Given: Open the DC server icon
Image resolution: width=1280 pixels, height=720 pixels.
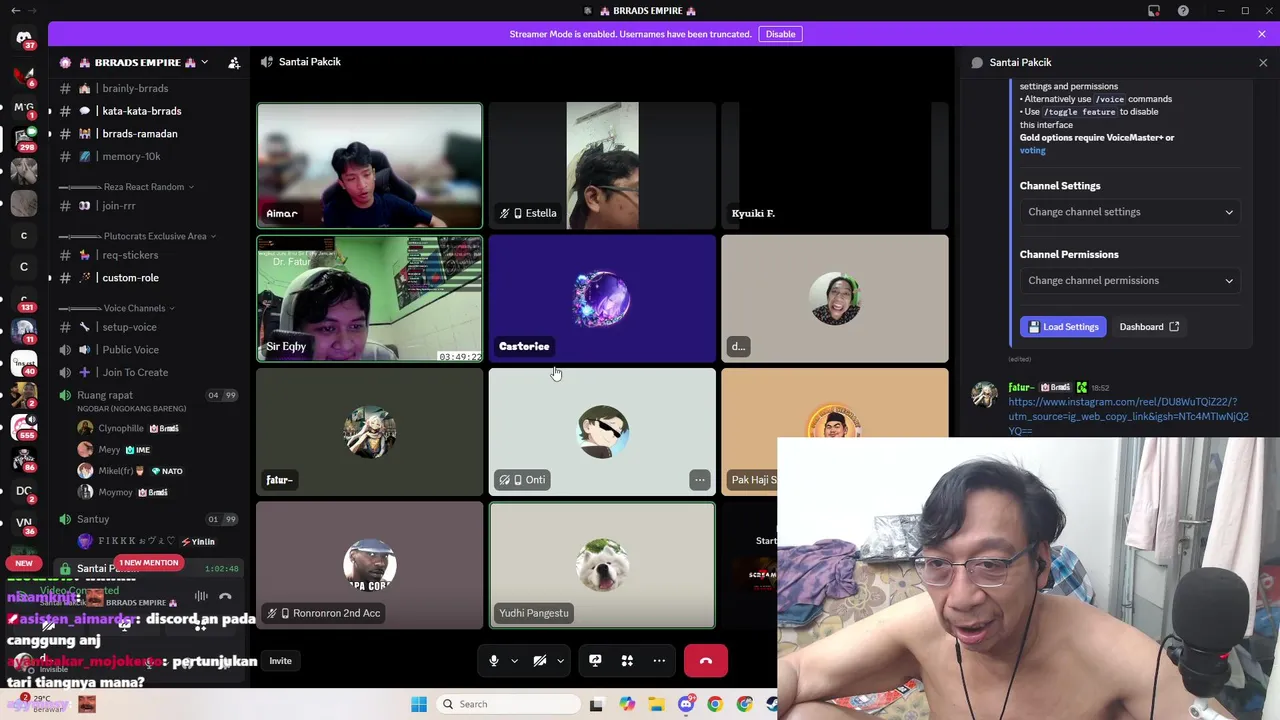Looking at the screenshot, I should click(24, 491).
